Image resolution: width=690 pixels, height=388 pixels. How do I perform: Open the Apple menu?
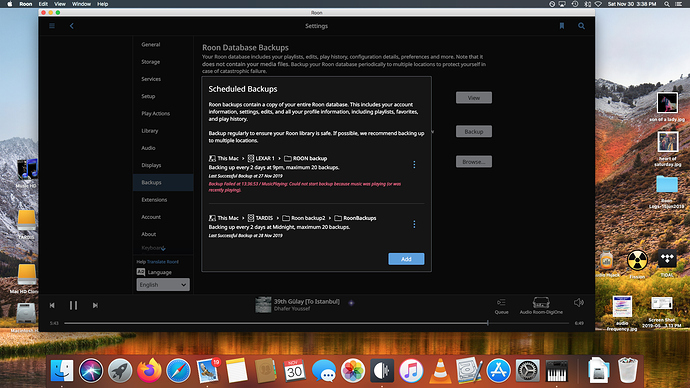(10, 4)
